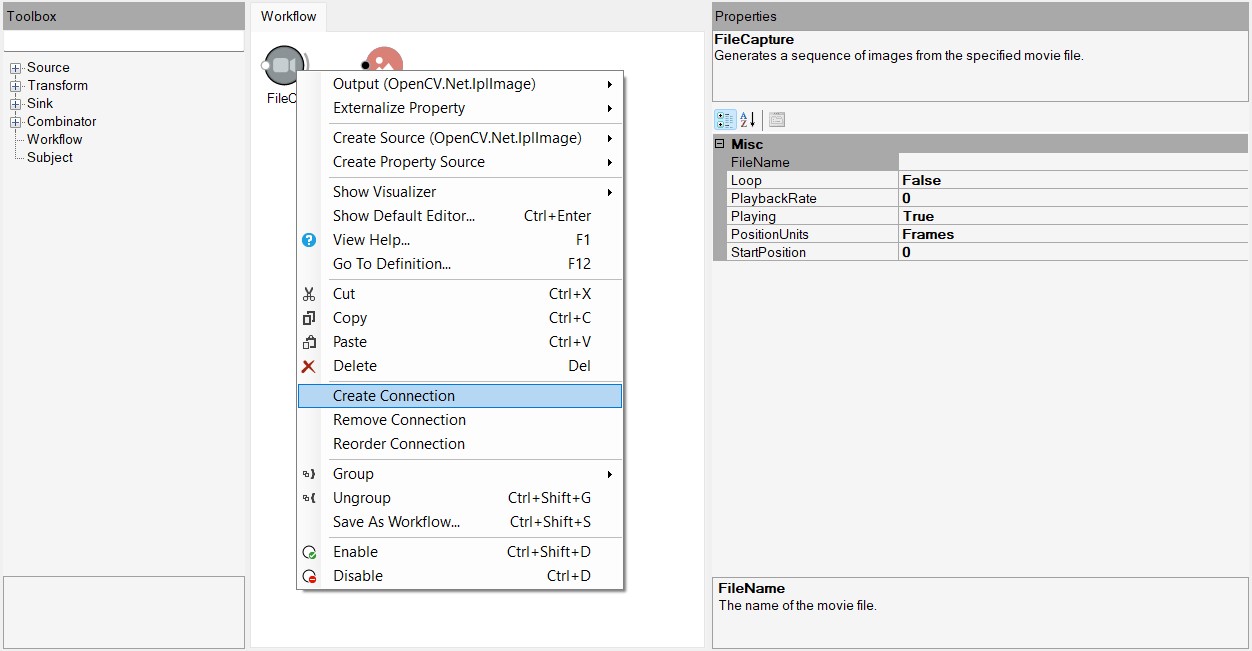Expand the Sink tree node
The height and width of the screenshot is (651, 1252).
coord(16,104)
